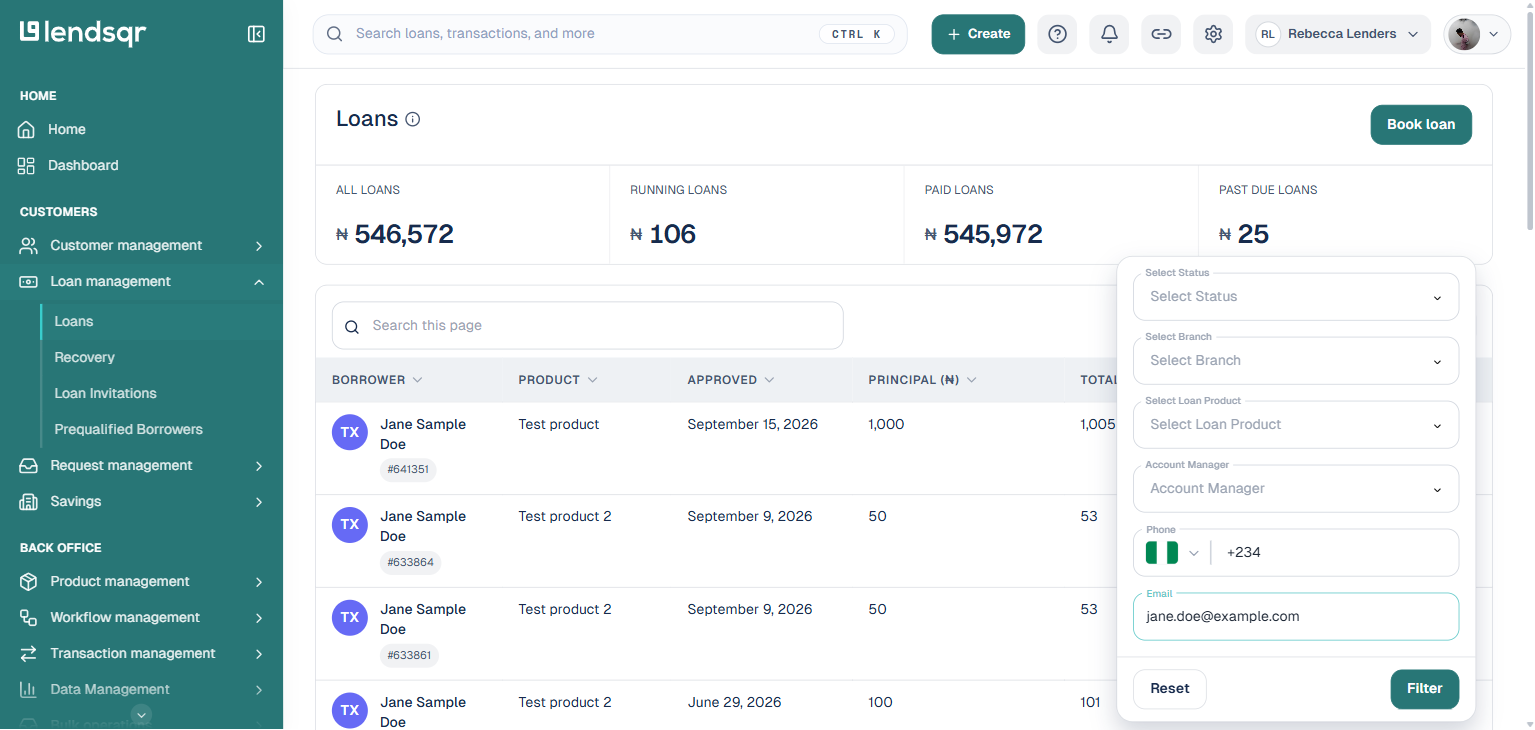Go to Prequalified Borrowers in the sidebar
Image resolution: width=1535 pixels, height=730 pixels.
click(x=129, y=429)
